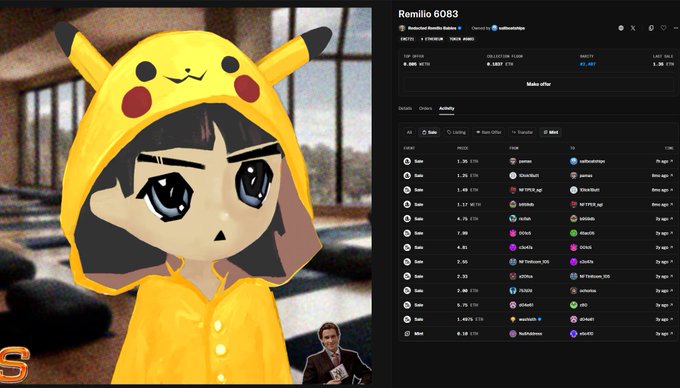The width and height of the screenshot is (680, 388).
Task: Open the transaction arrow for the 7h ago sale
Action: (672, 161)
